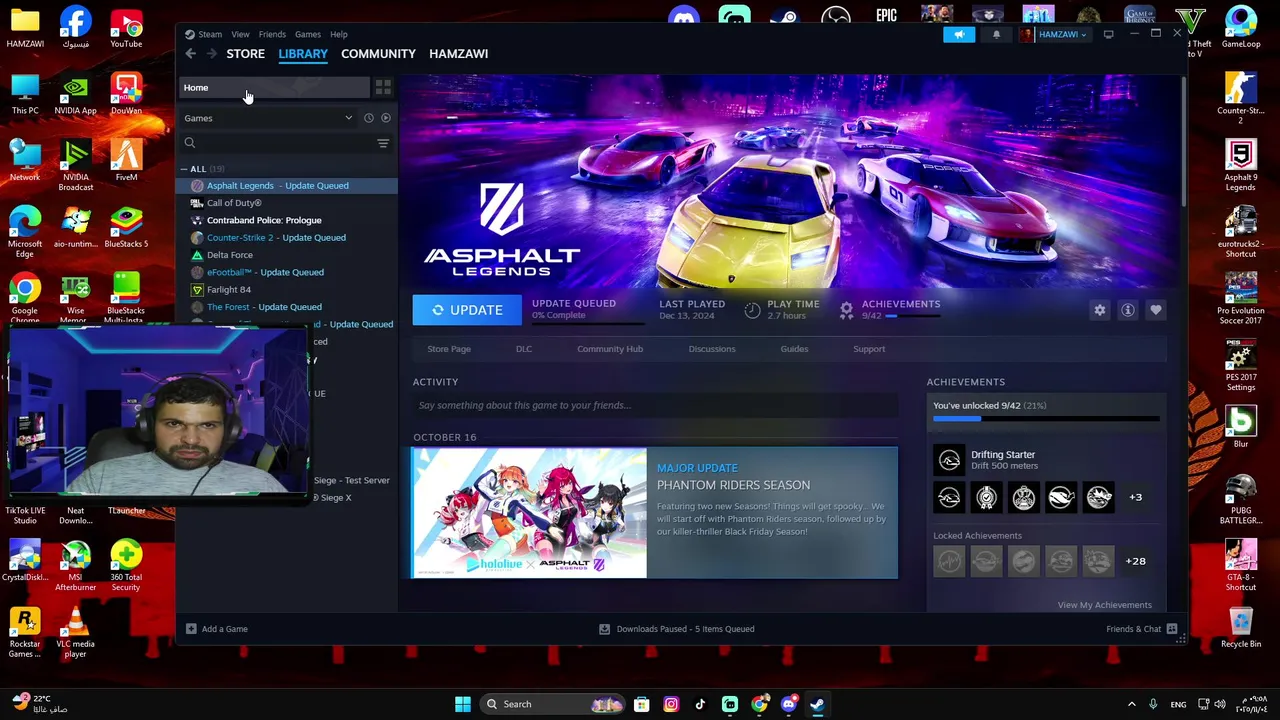1280x720 pixels.
Task: Switch to STORE tab
Action: [245, 54]
